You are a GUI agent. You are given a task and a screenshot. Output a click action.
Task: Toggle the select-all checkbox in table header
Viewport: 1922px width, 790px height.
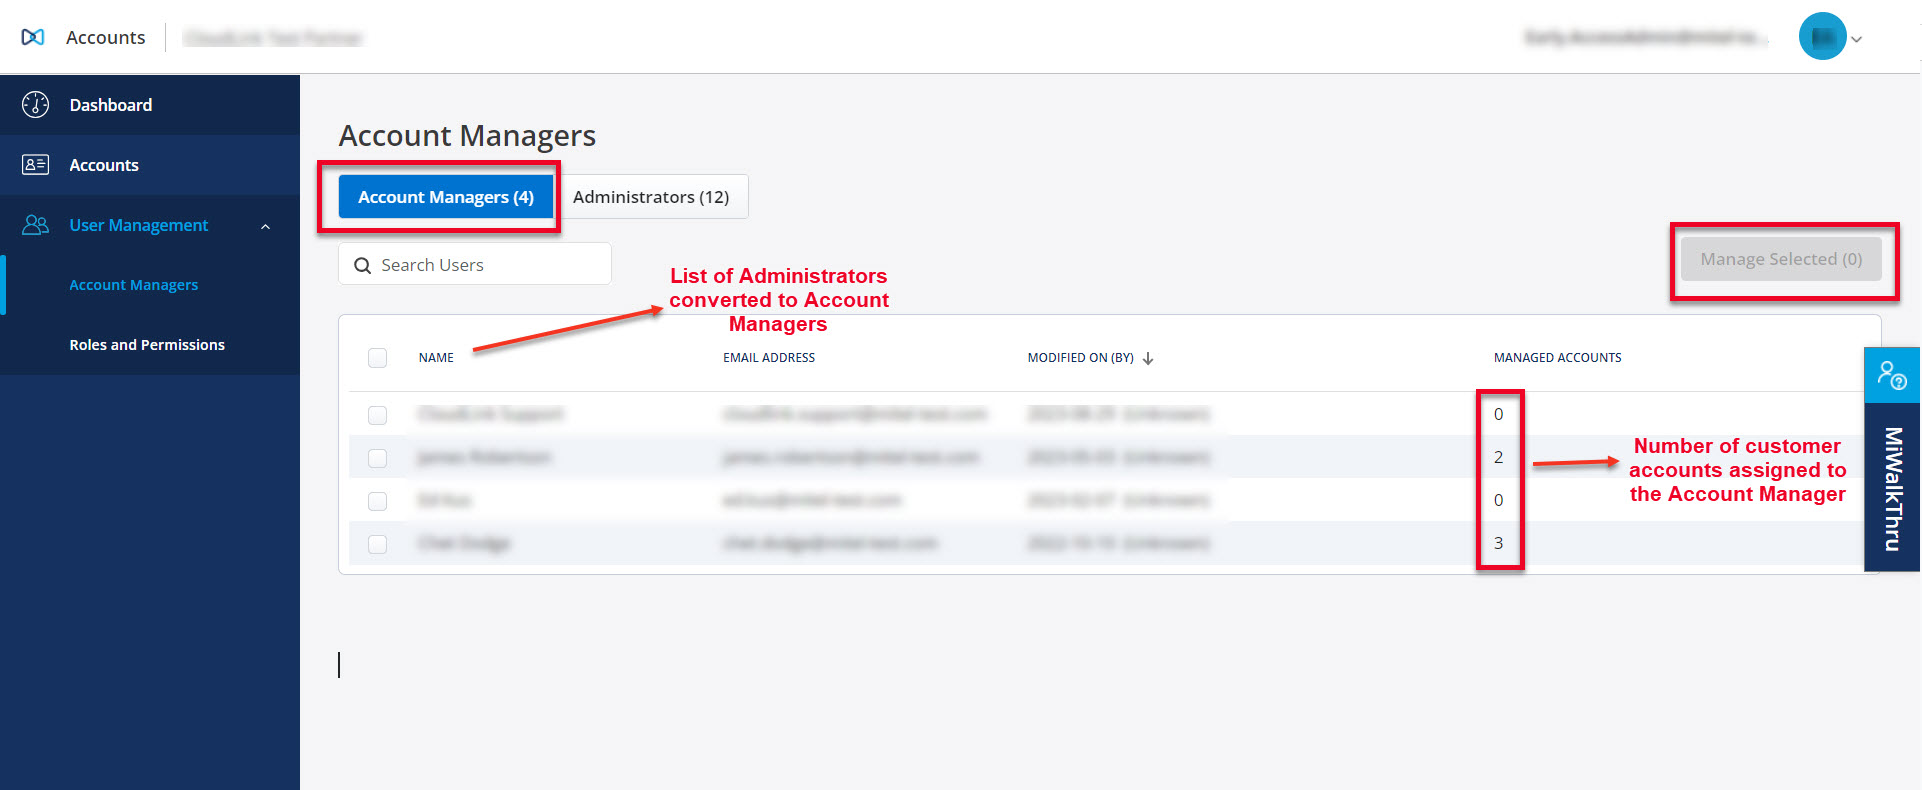377,358
